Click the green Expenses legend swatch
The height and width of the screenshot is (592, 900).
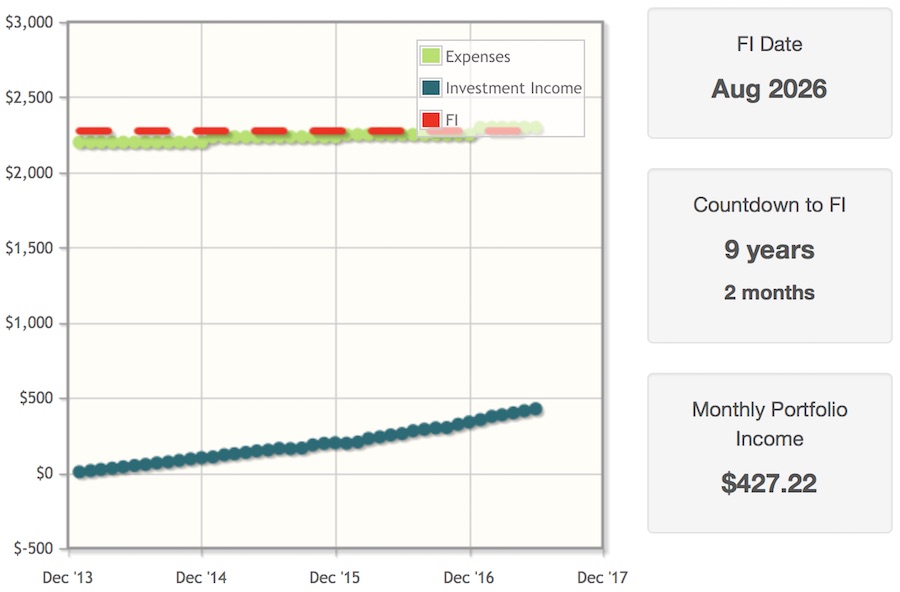tap(430, 56)
